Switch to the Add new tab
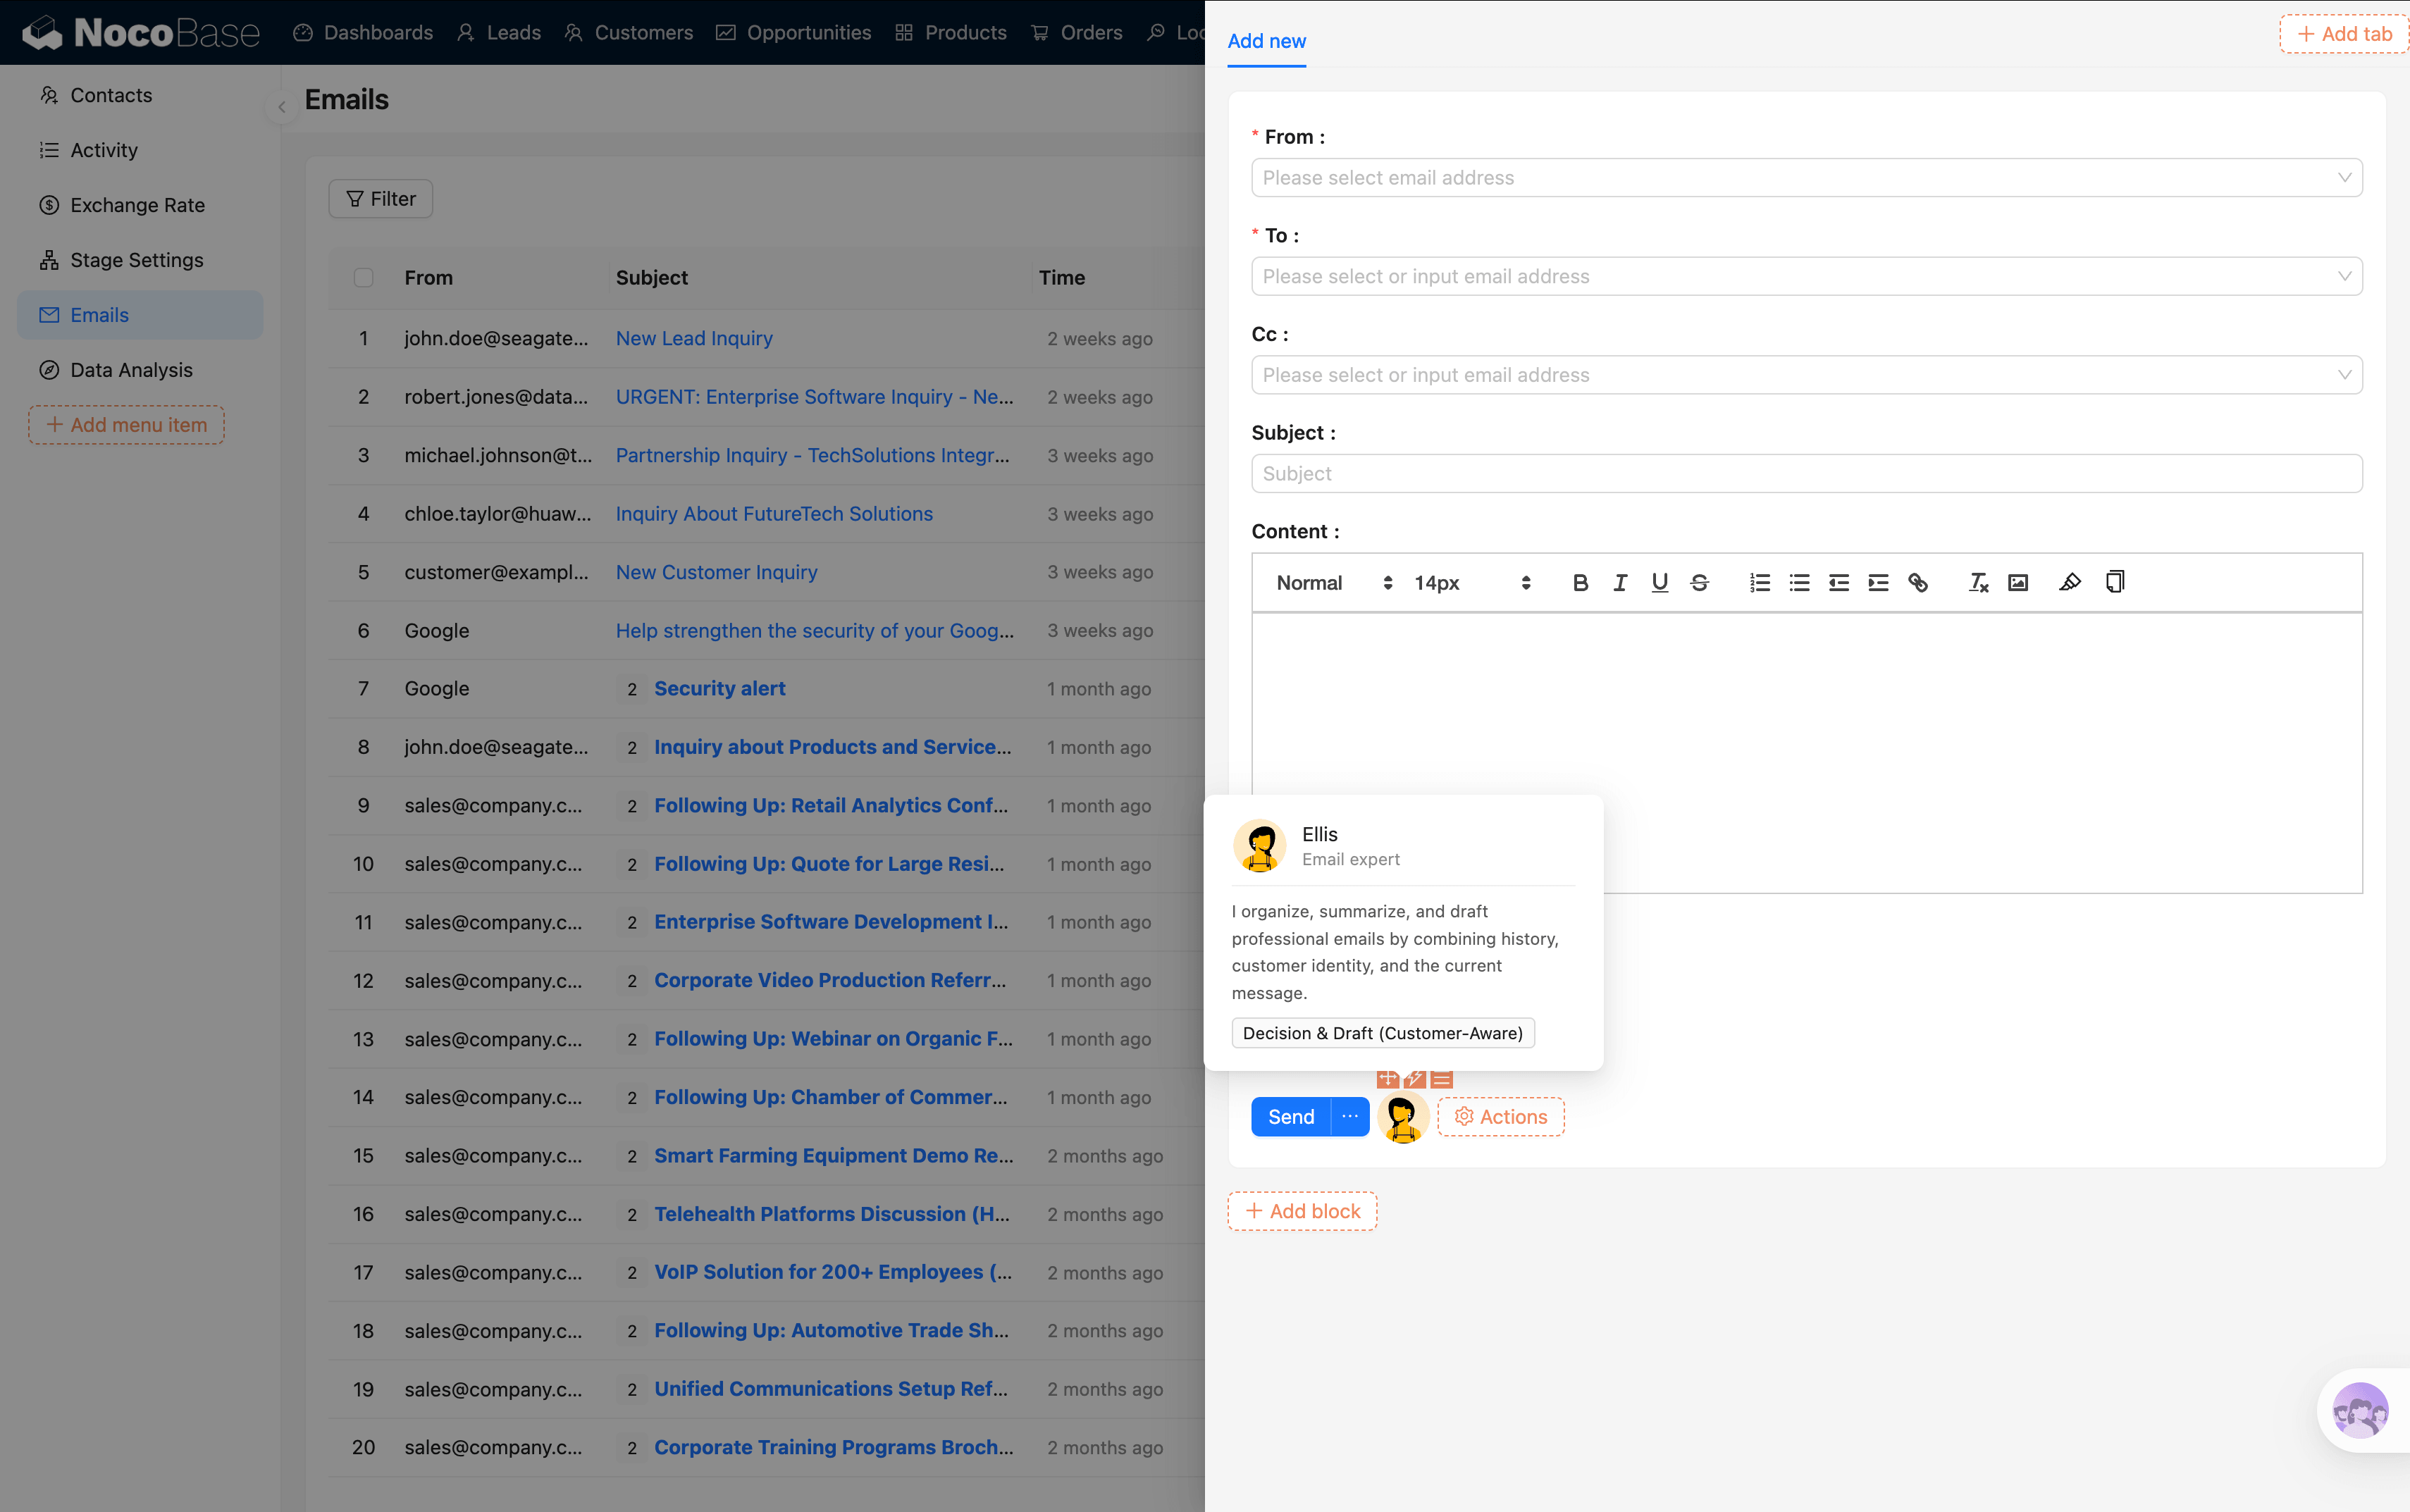This screenshot has height=1512, width=2410. click(1266, 41)
